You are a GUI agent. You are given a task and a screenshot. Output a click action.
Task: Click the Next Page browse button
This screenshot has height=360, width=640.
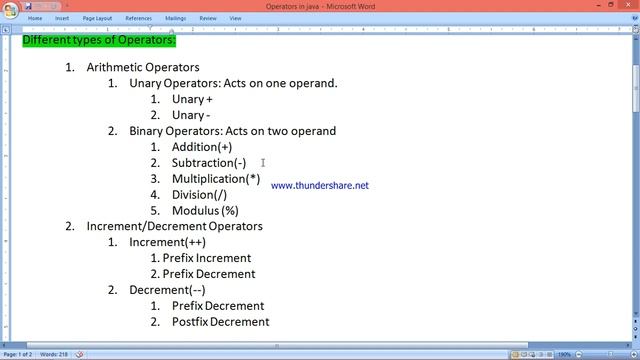click(636, 336)
